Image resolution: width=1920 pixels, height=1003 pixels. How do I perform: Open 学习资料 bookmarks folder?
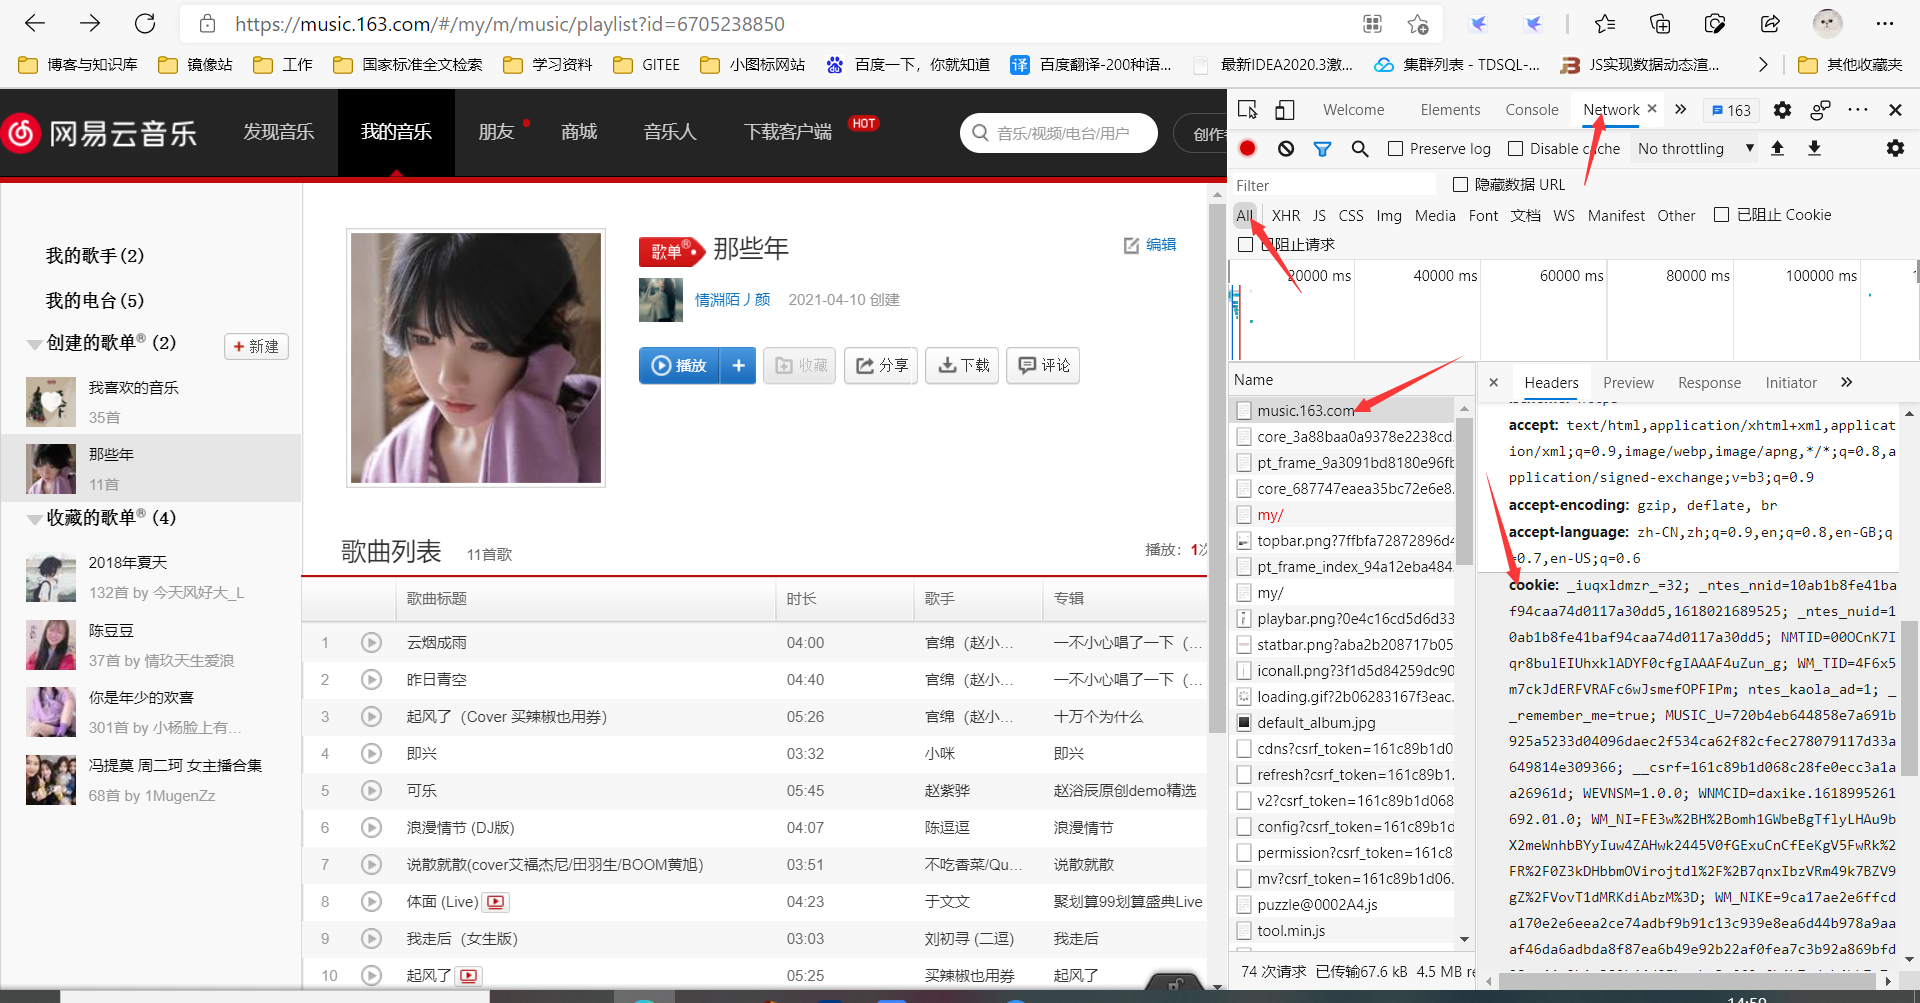pos(547,64)
